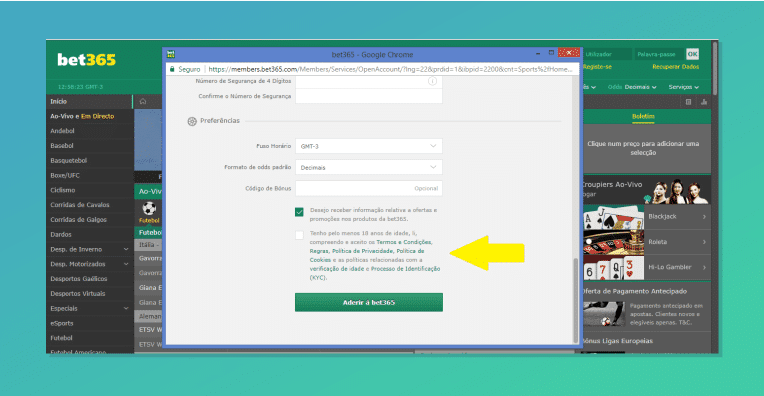The image size is (764, 396).
Task: Click the first icon to the right of the nav bar
Action: (688, 102)
